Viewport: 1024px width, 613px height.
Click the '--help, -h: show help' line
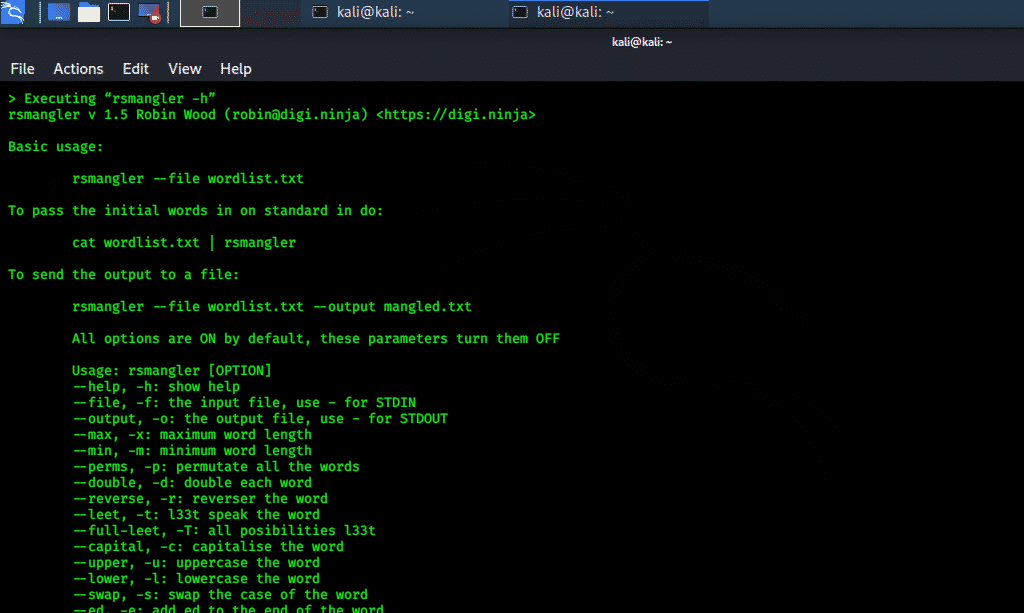point(156,386)
